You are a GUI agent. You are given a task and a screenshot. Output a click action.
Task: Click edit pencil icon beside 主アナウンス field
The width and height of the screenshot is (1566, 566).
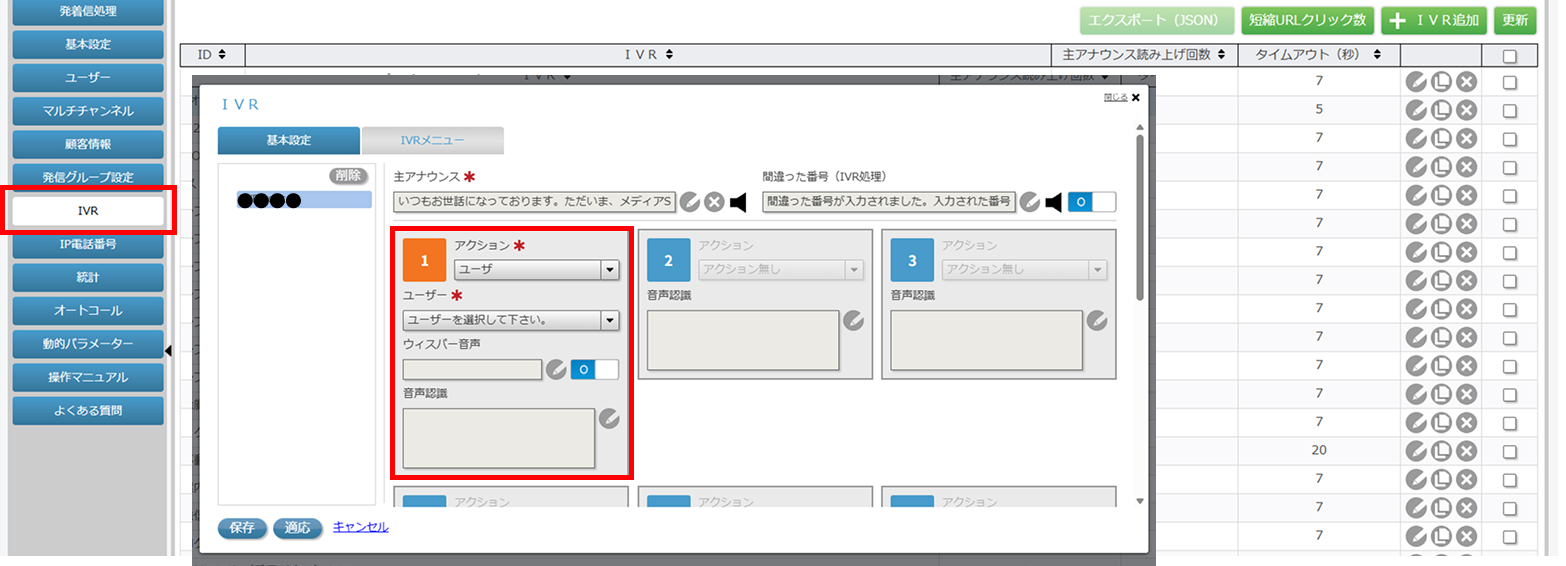pos(689,203)
